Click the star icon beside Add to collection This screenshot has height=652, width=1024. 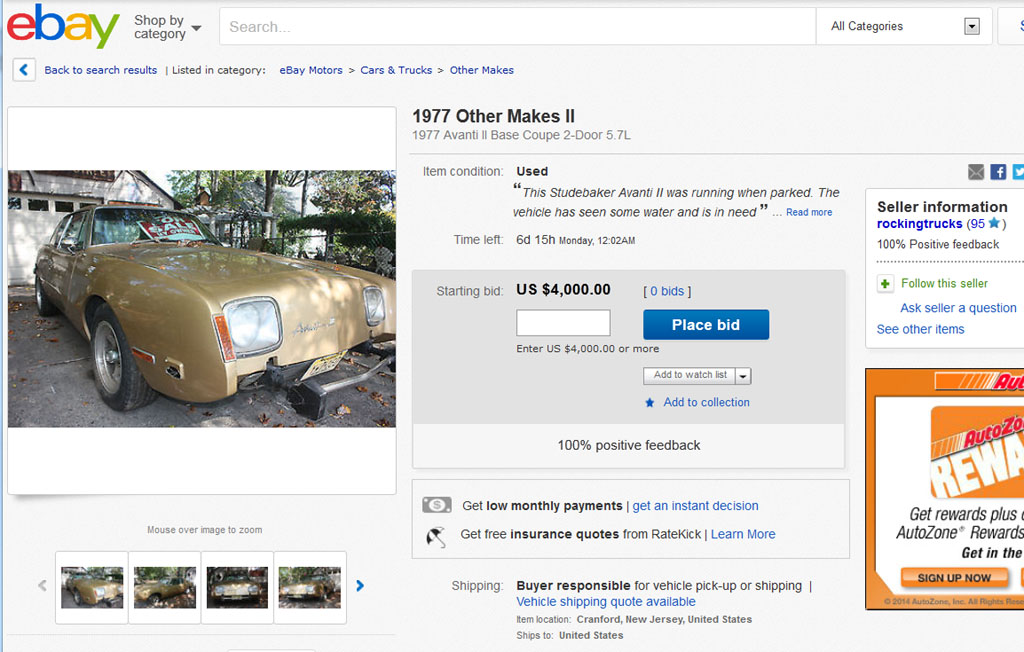click(x=650, y=403)
